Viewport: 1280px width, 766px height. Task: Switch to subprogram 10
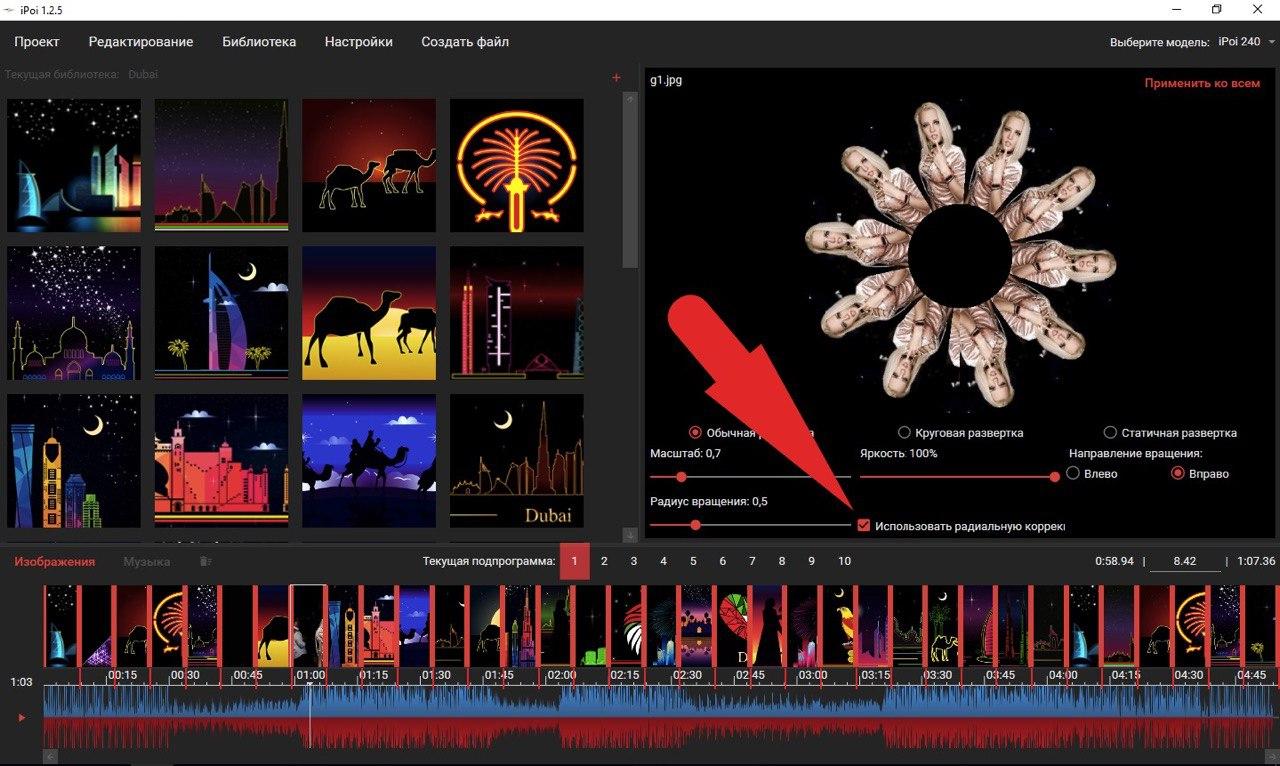(x=844, y=561)
